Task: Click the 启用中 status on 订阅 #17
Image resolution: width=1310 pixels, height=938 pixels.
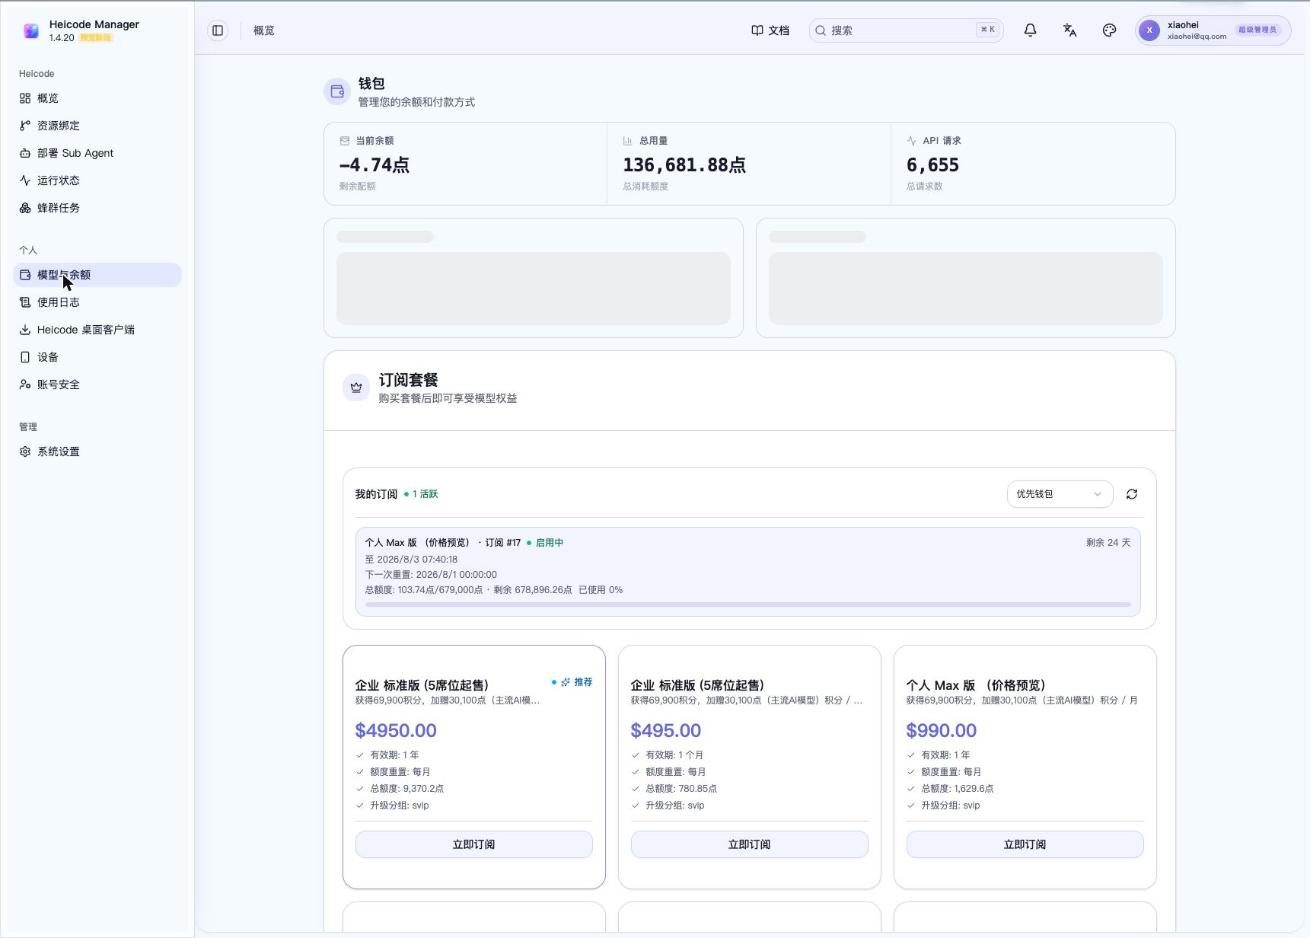Action: (x=545, y=542)
